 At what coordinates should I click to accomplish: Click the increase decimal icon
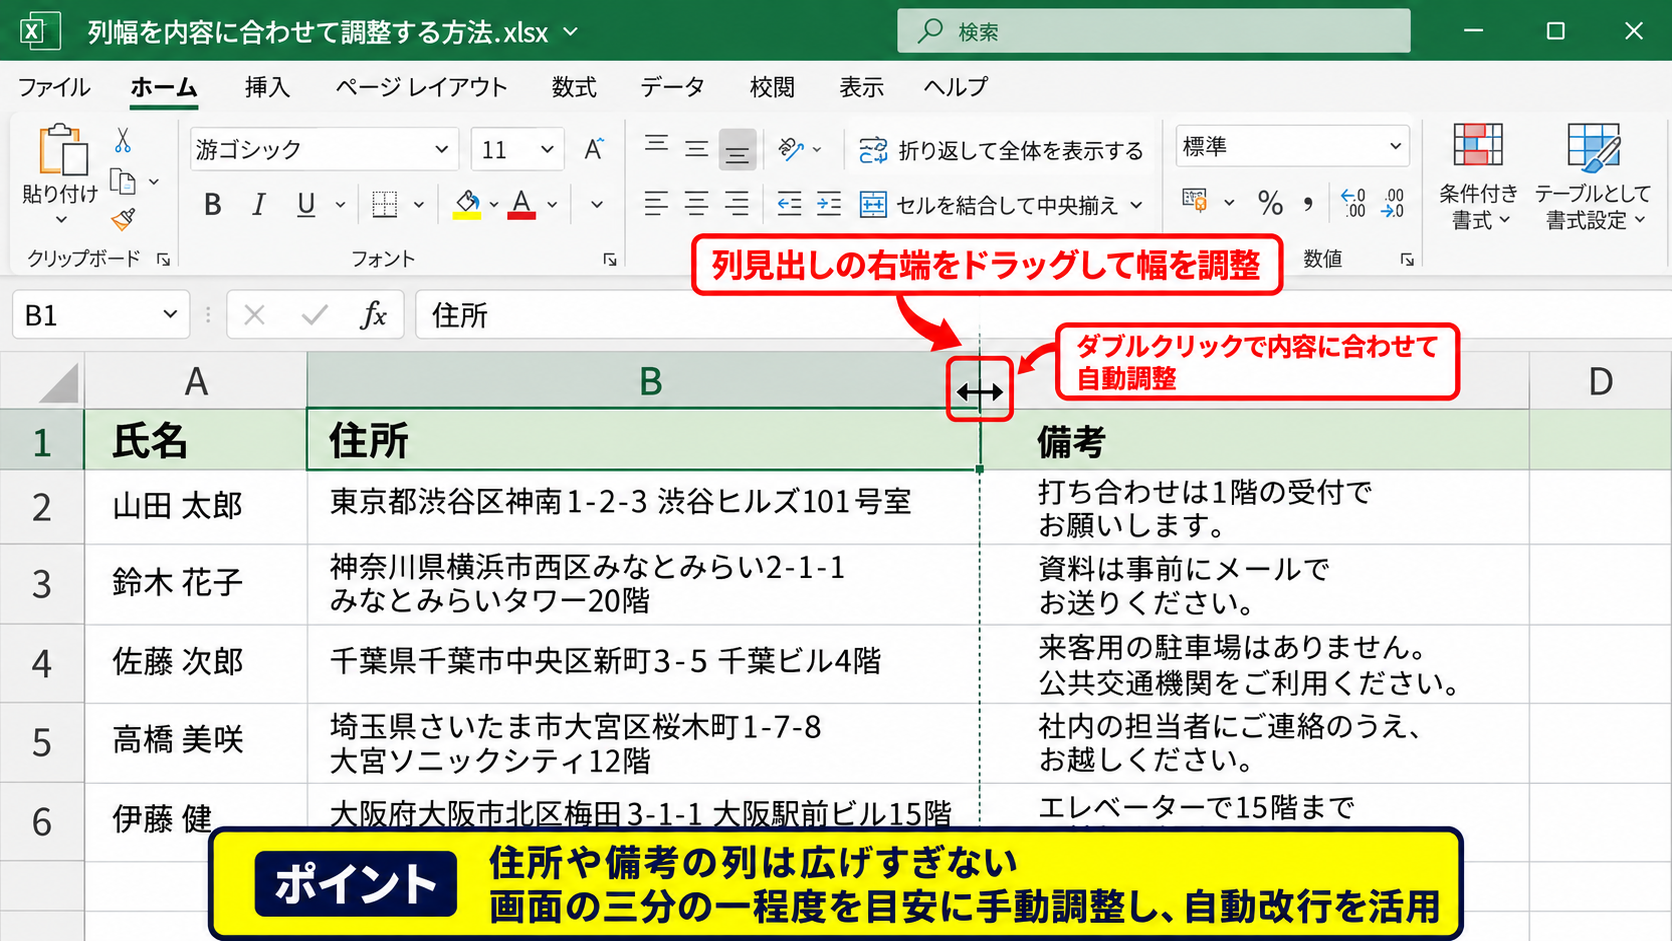1353,203
